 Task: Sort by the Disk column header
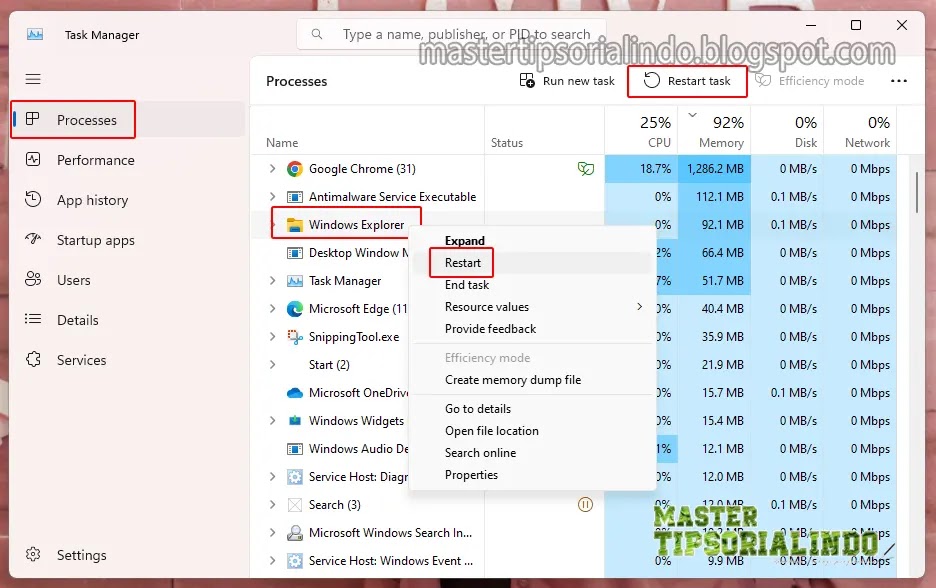[787, 131]
